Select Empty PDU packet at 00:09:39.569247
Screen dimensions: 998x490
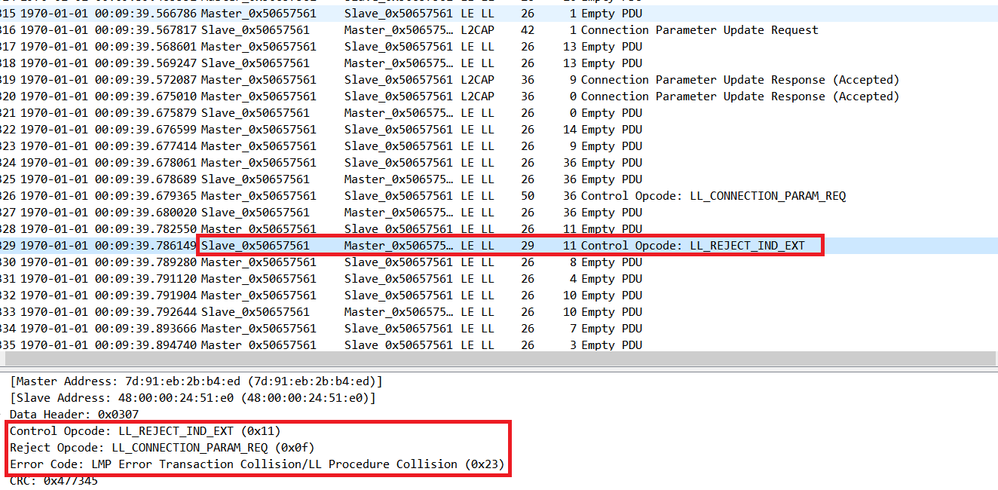[499, 63]
